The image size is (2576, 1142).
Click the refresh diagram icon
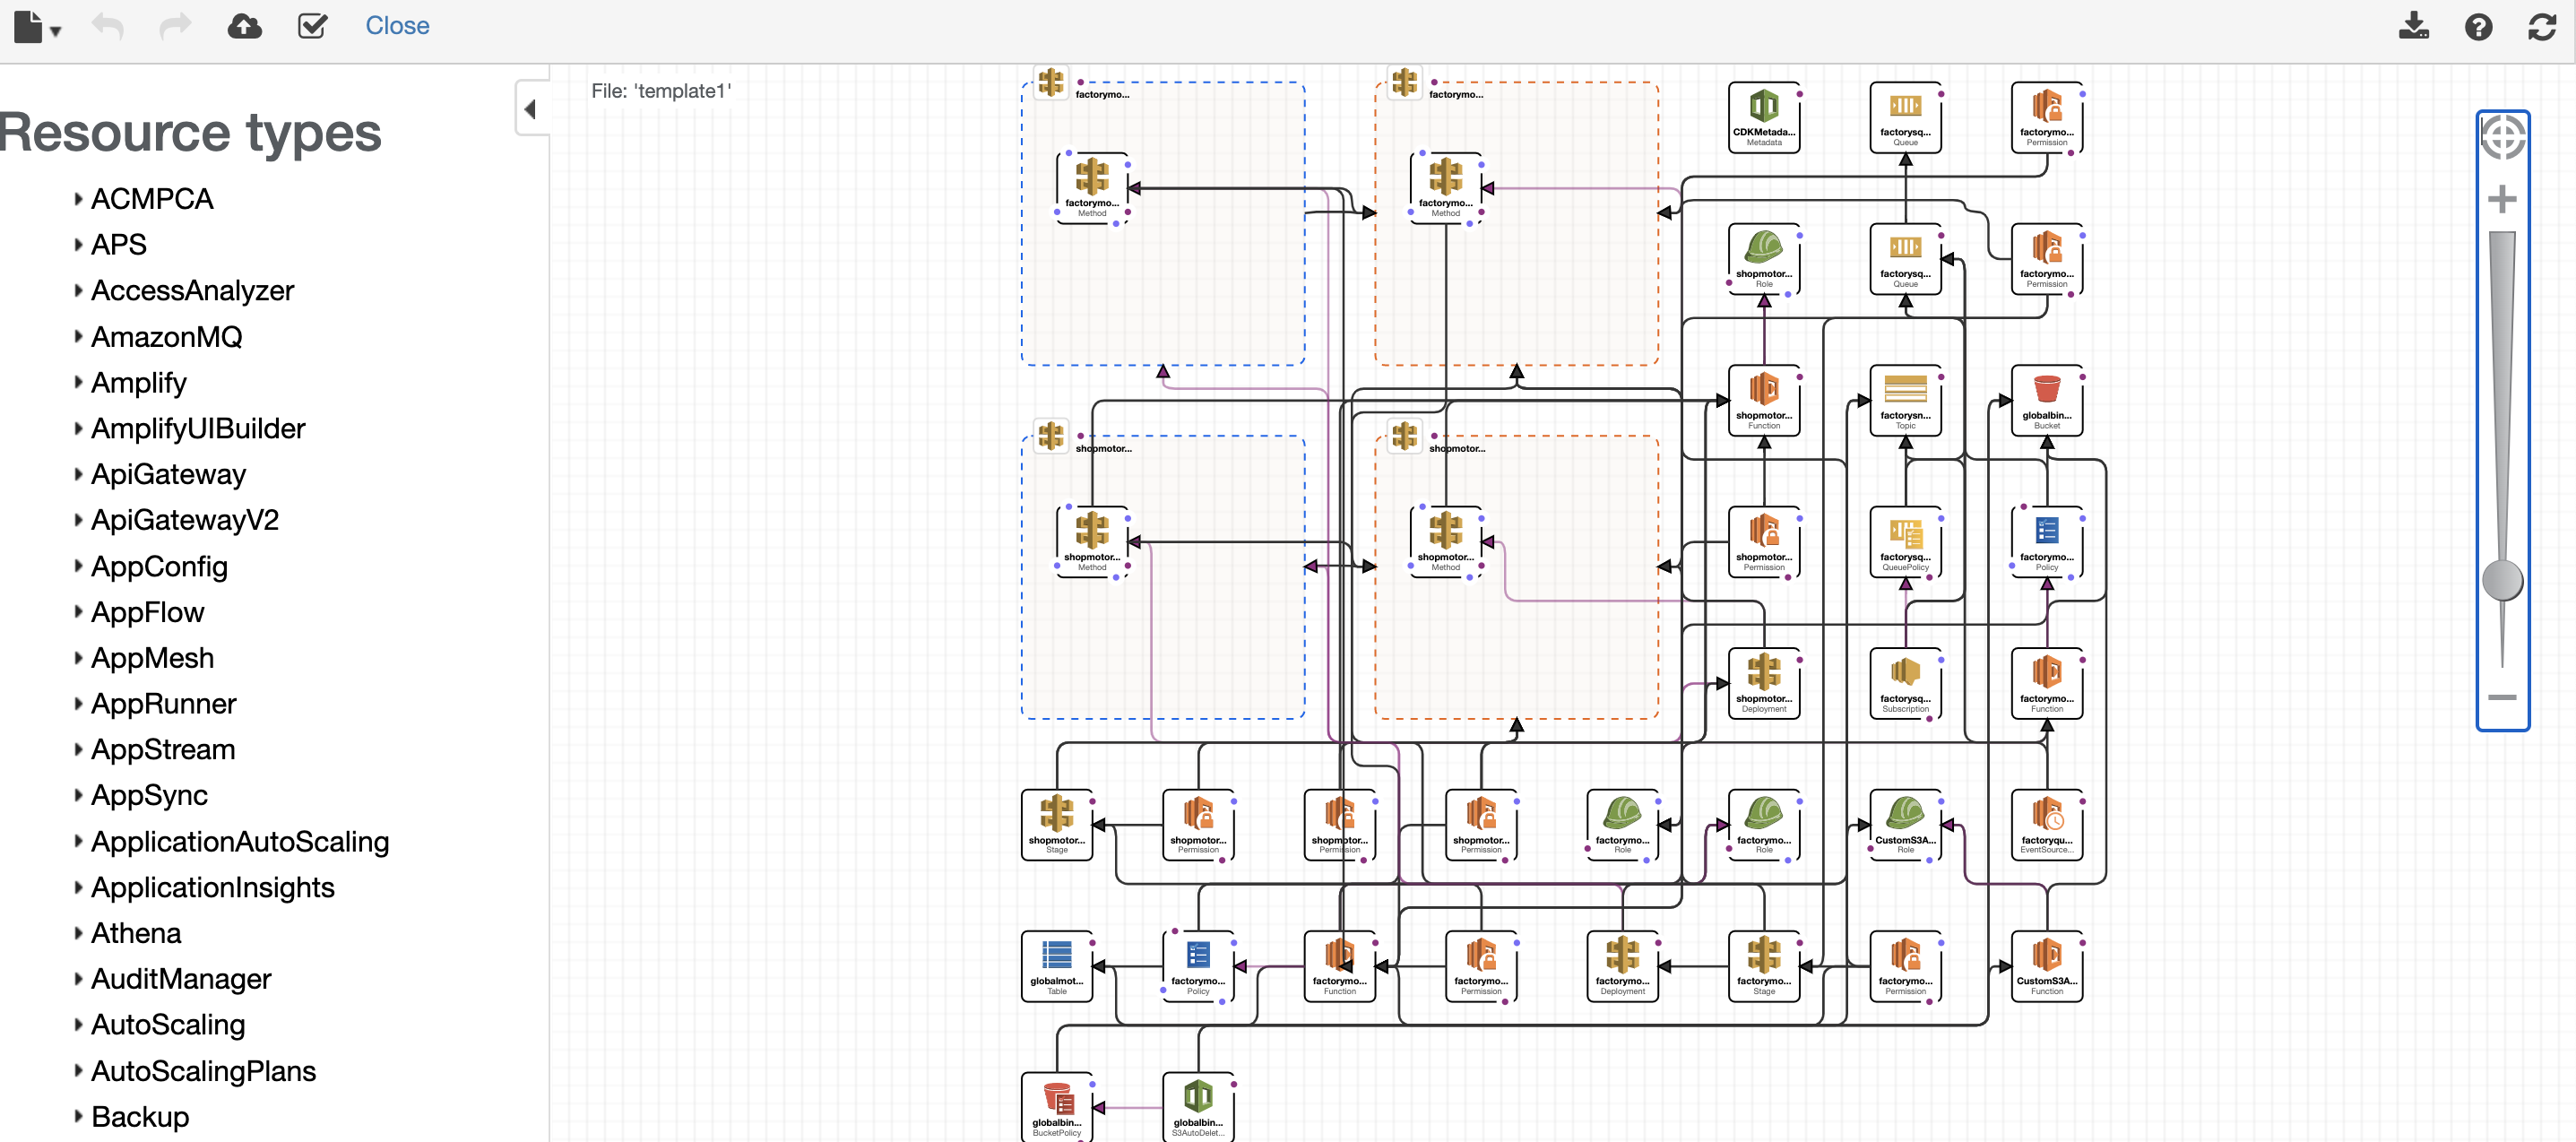[x=2541, y=26]
